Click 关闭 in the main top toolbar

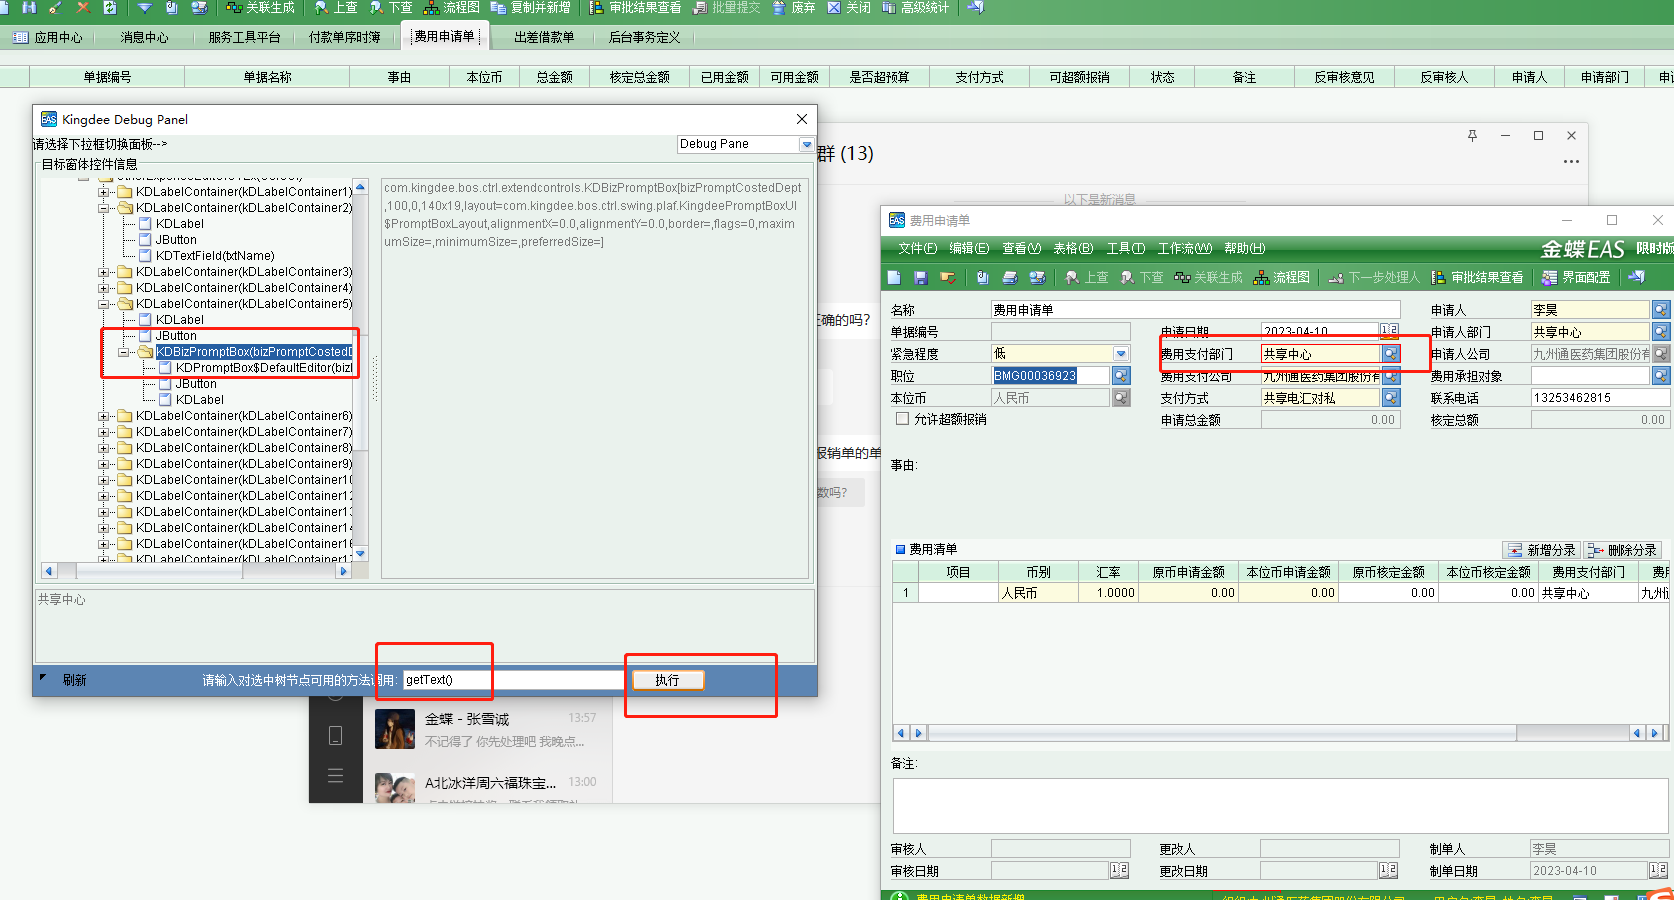(x=849, y=7)
